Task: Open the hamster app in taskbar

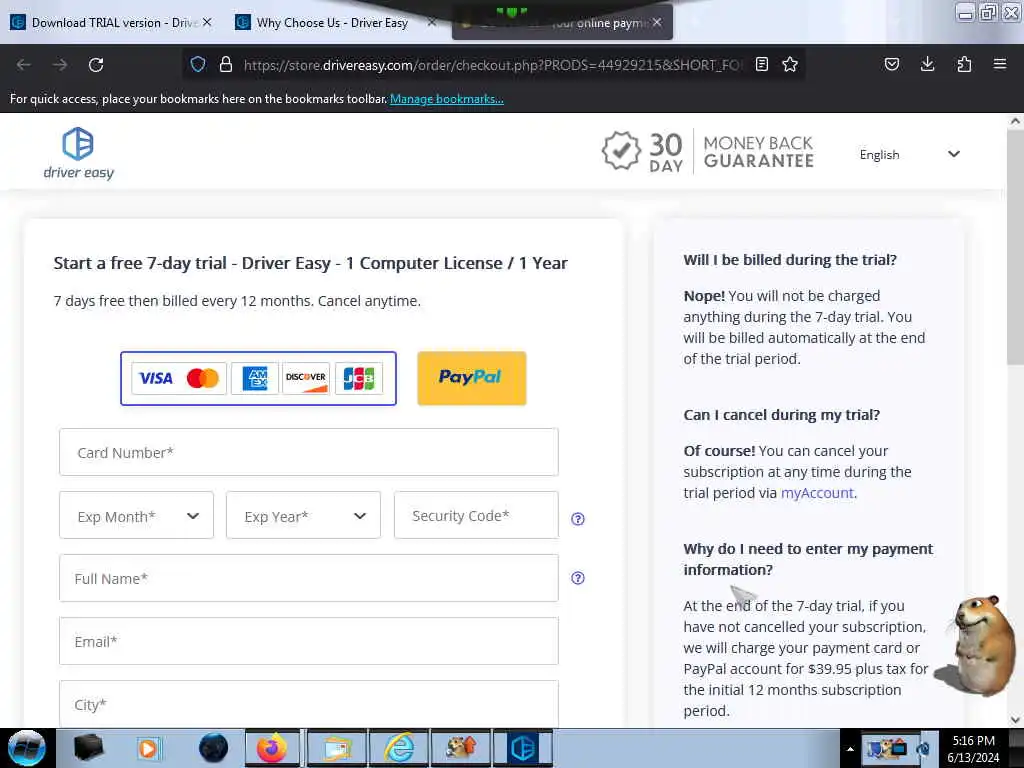Action: pos(461,748)
